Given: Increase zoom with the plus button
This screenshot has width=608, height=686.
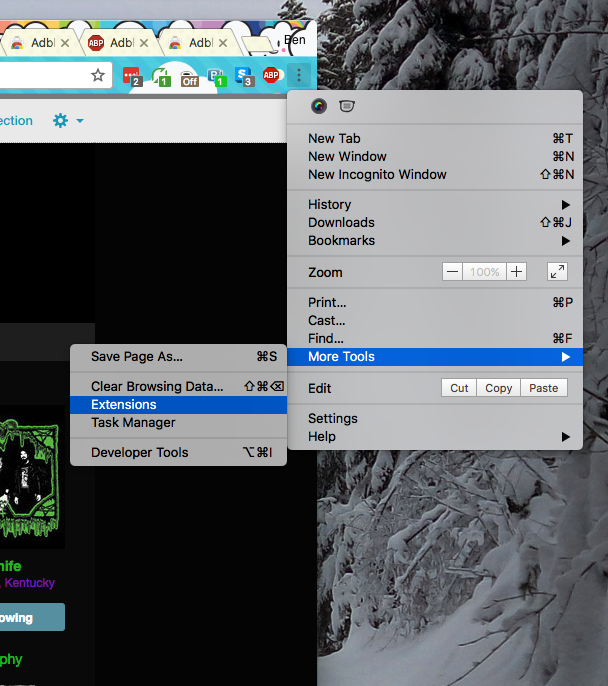Looking at the screenshot, I should pyautogui.click(x=516, y=272).
